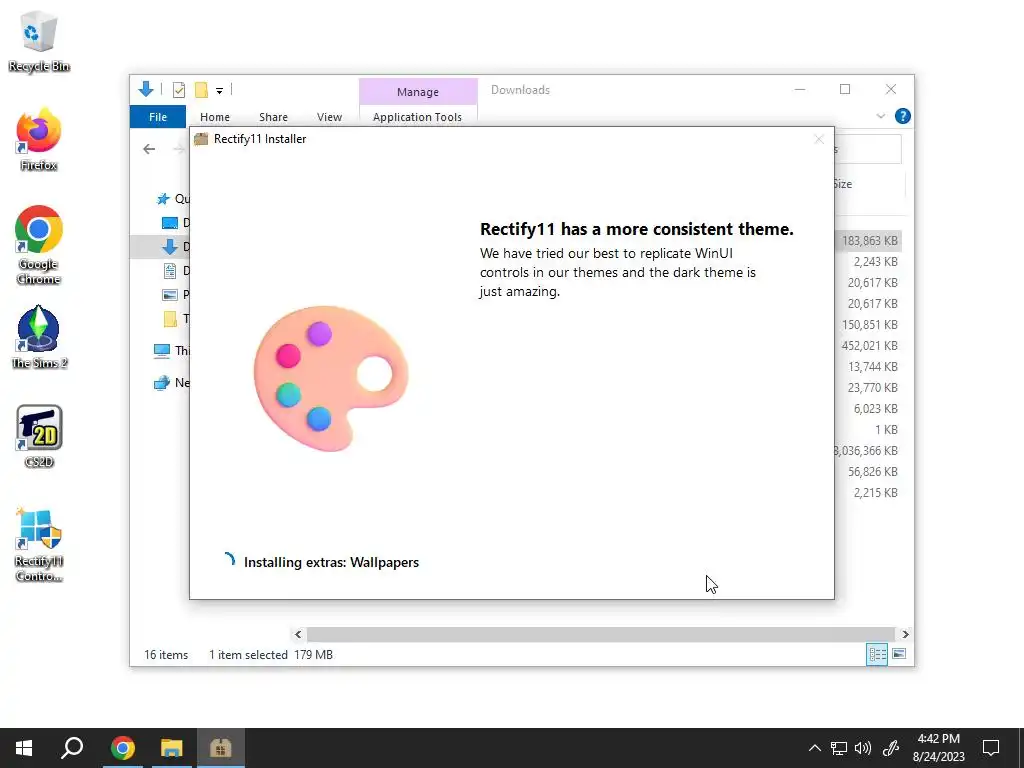Image resolution: width=1024 pixels, height=768 pixels.
Task: Select Documents icon in navigation pane
Action: [170, 270]
